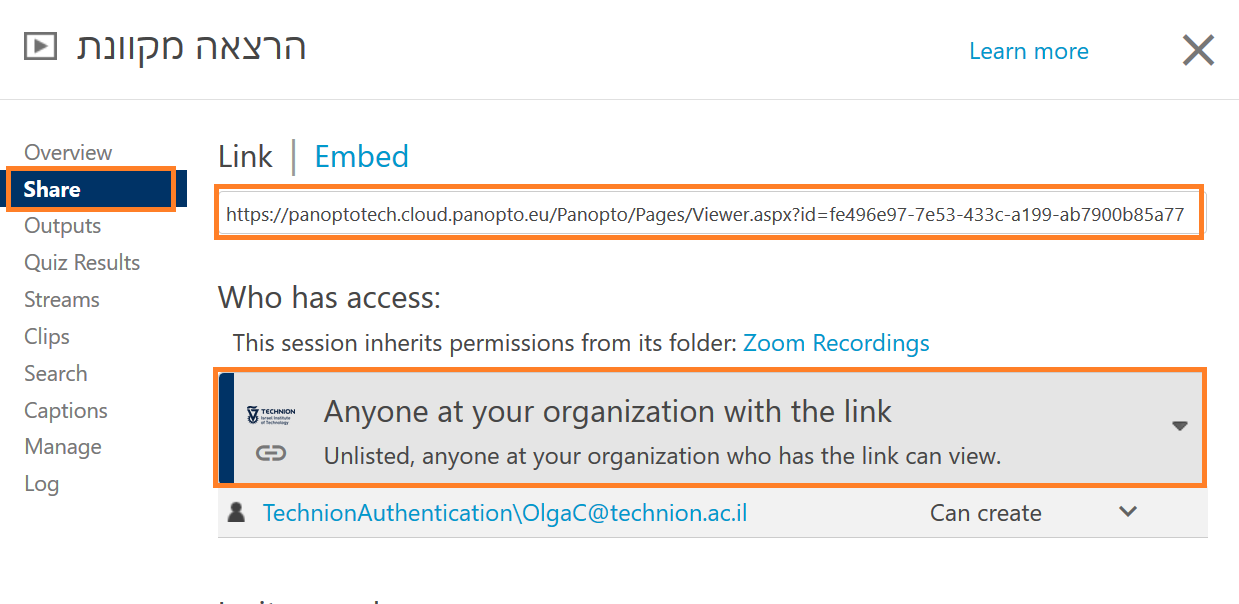The height and width of the screenshot is (604, 1239).
Task: Select the Link tab
Action: 245,157
